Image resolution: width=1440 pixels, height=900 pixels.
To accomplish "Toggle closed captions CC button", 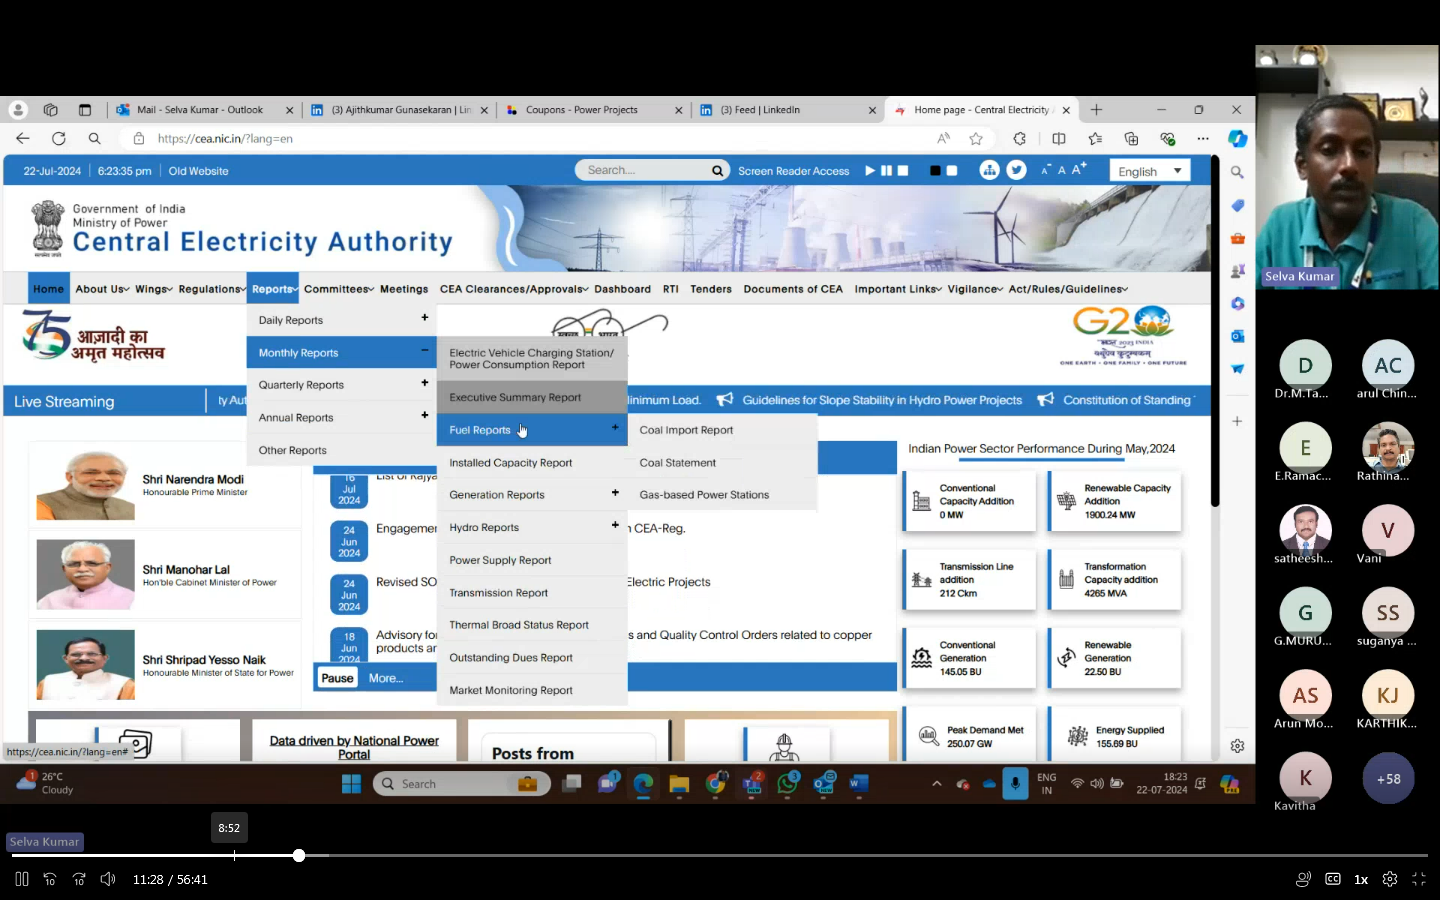I will pyautogui.click(x=1332, y=879).
